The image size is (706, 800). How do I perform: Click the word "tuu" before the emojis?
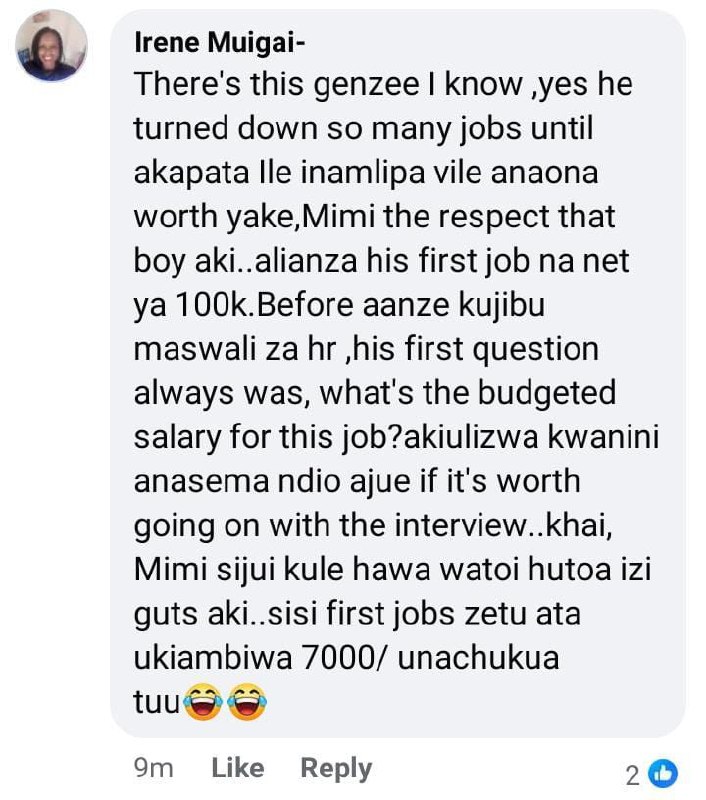157,703
